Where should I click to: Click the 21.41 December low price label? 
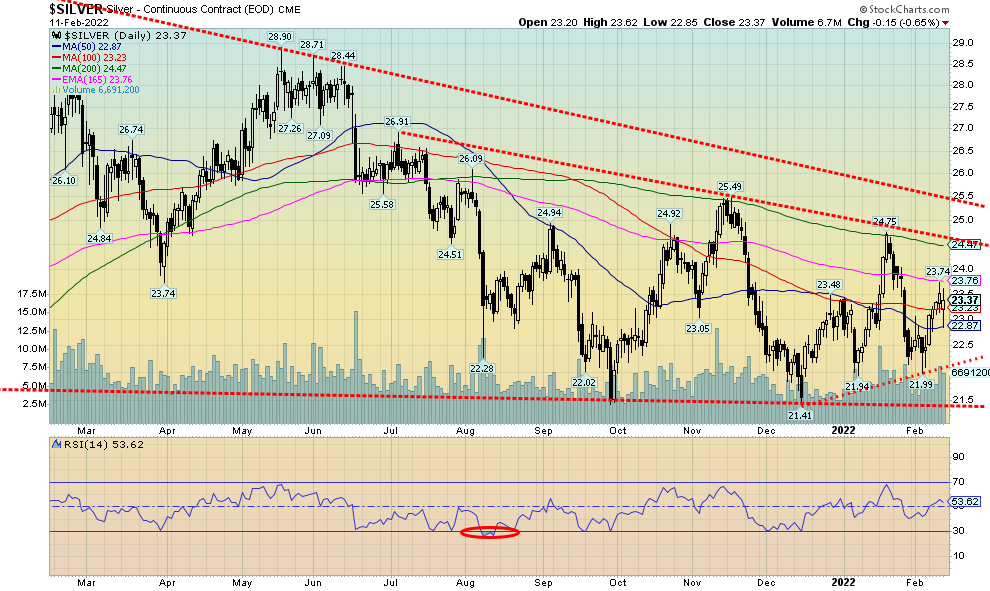coord(799,414)
